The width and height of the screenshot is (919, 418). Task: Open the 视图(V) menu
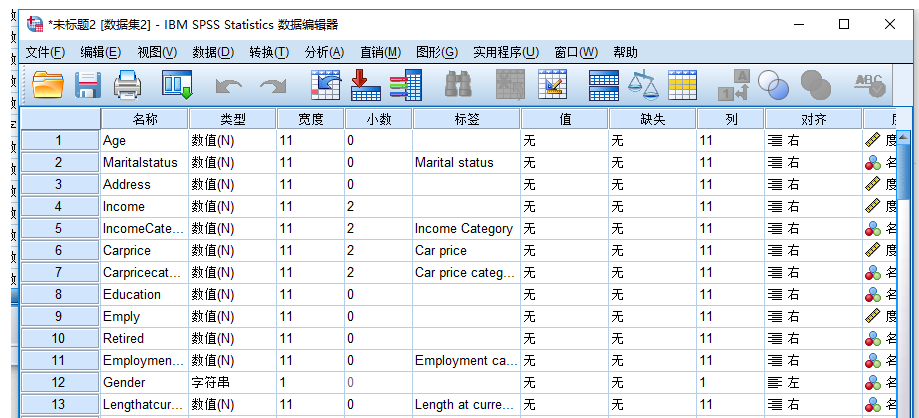(157, 52)
